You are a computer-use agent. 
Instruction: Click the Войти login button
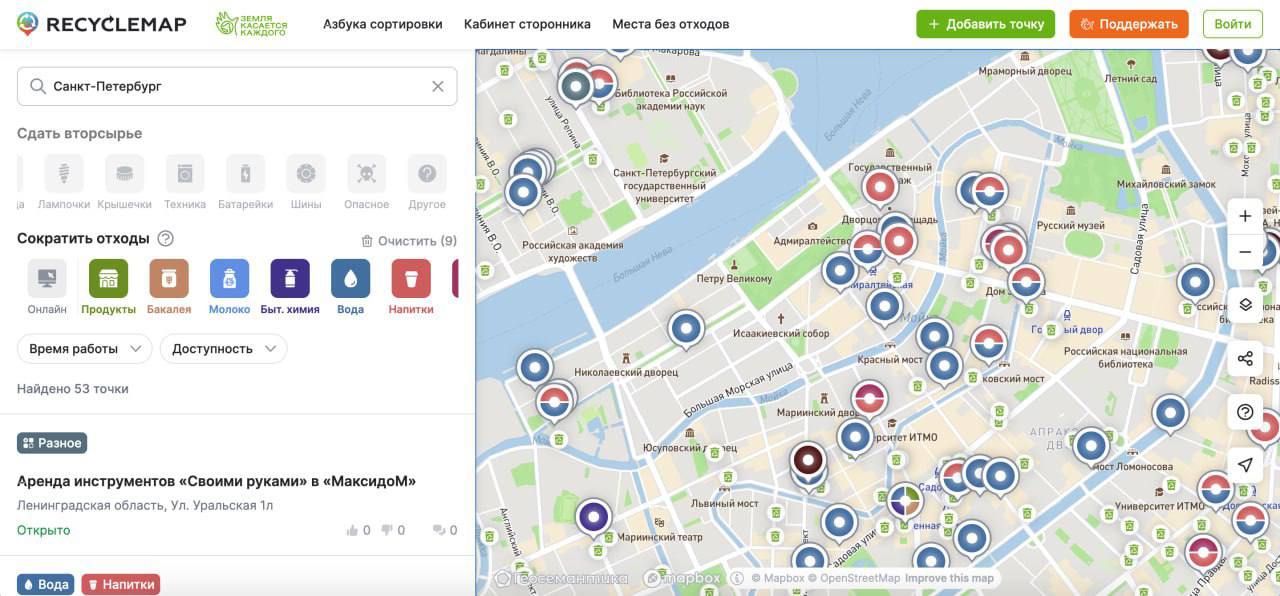(x=1233, y=24)
